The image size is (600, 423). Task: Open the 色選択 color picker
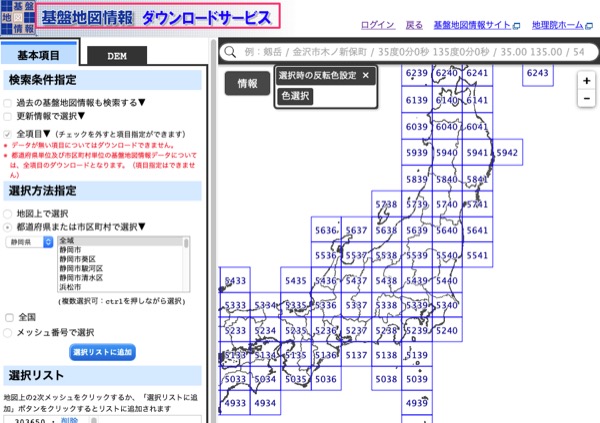(296, 96)
